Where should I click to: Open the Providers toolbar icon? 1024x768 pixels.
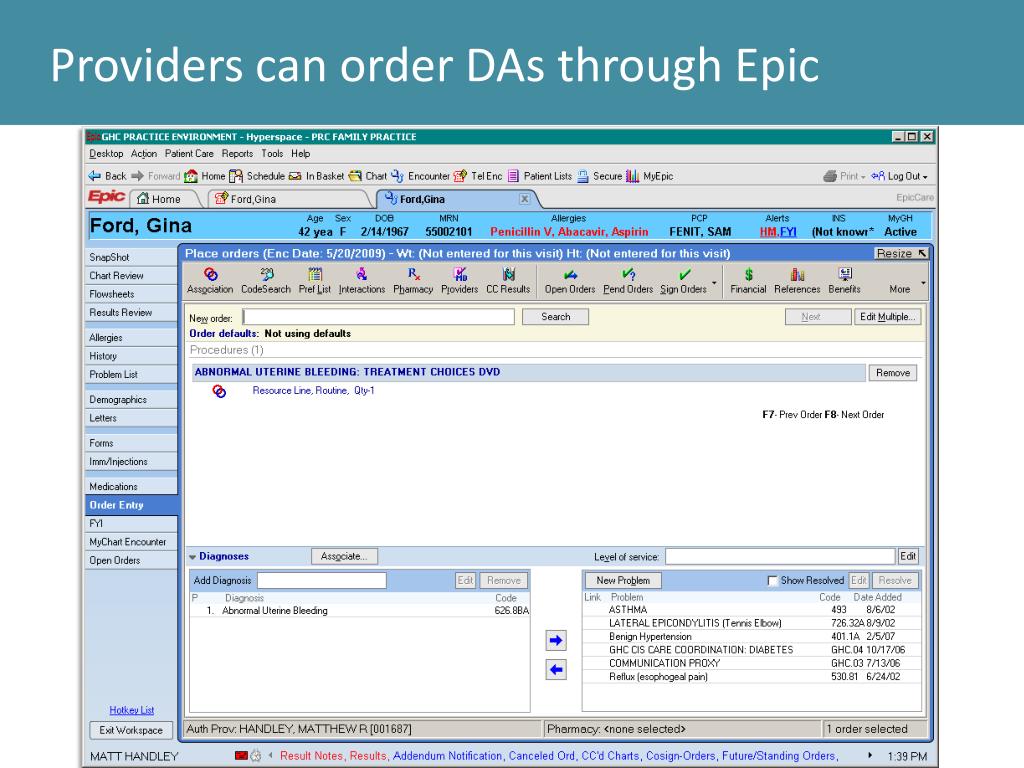(460, 281)
